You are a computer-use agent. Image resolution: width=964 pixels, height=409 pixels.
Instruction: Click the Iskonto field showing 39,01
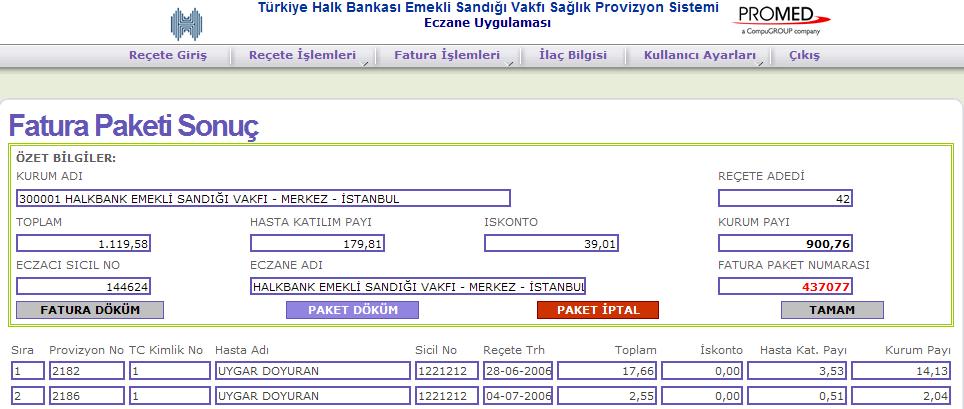[x=551, y=244]
